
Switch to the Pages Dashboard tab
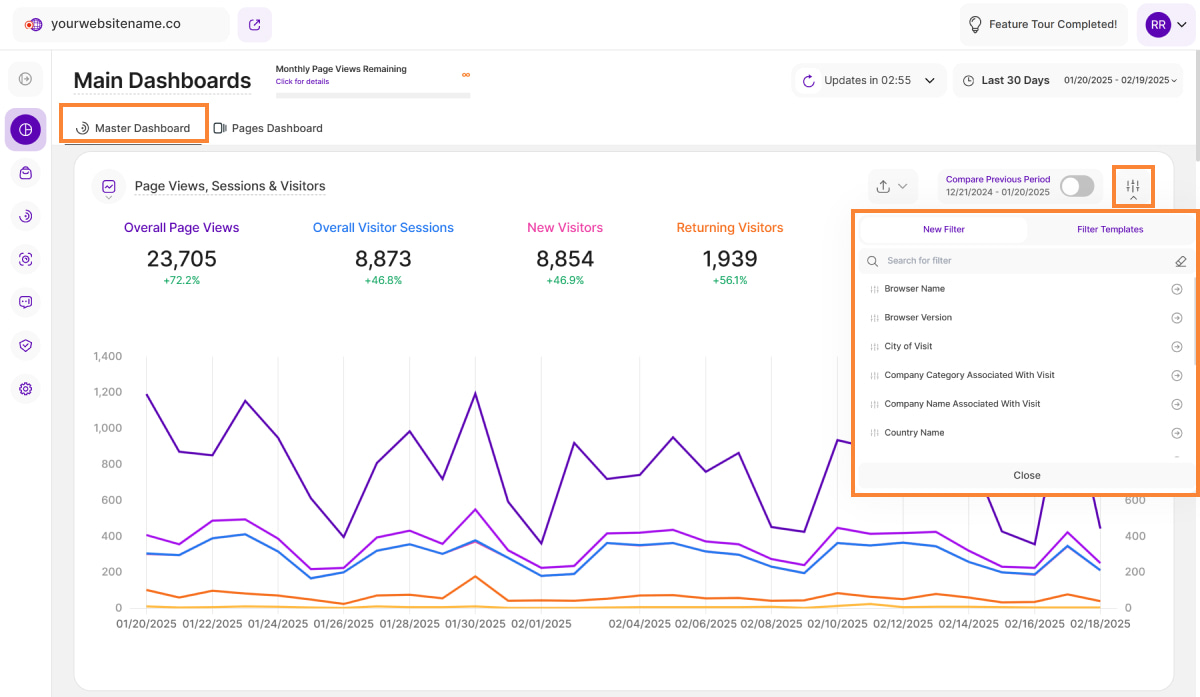tap(268, 128)
